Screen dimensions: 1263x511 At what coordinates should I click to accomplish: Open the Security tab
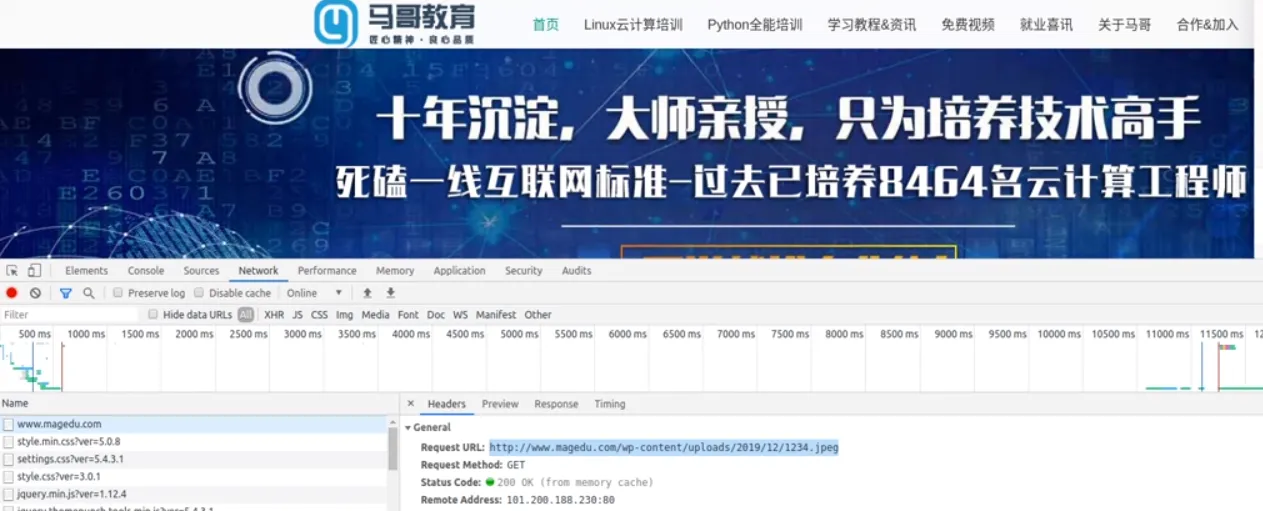point(523,271)
